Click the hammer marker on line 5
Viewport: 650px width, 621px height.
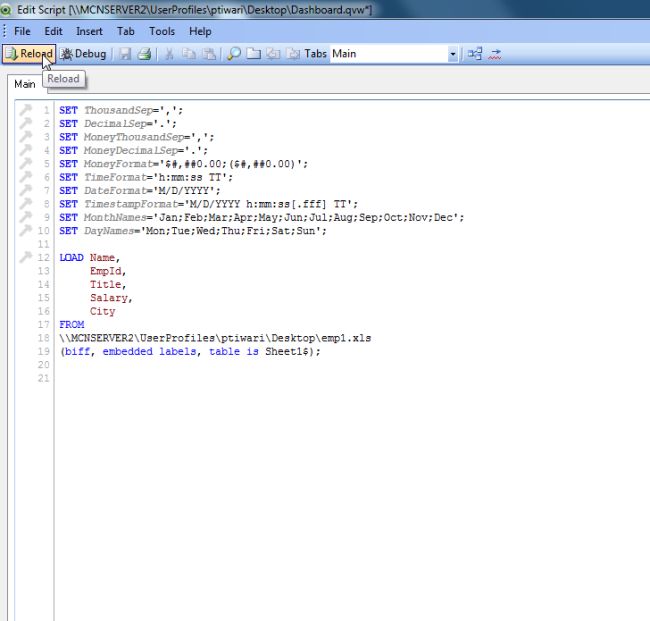click(x=26, y=163)
